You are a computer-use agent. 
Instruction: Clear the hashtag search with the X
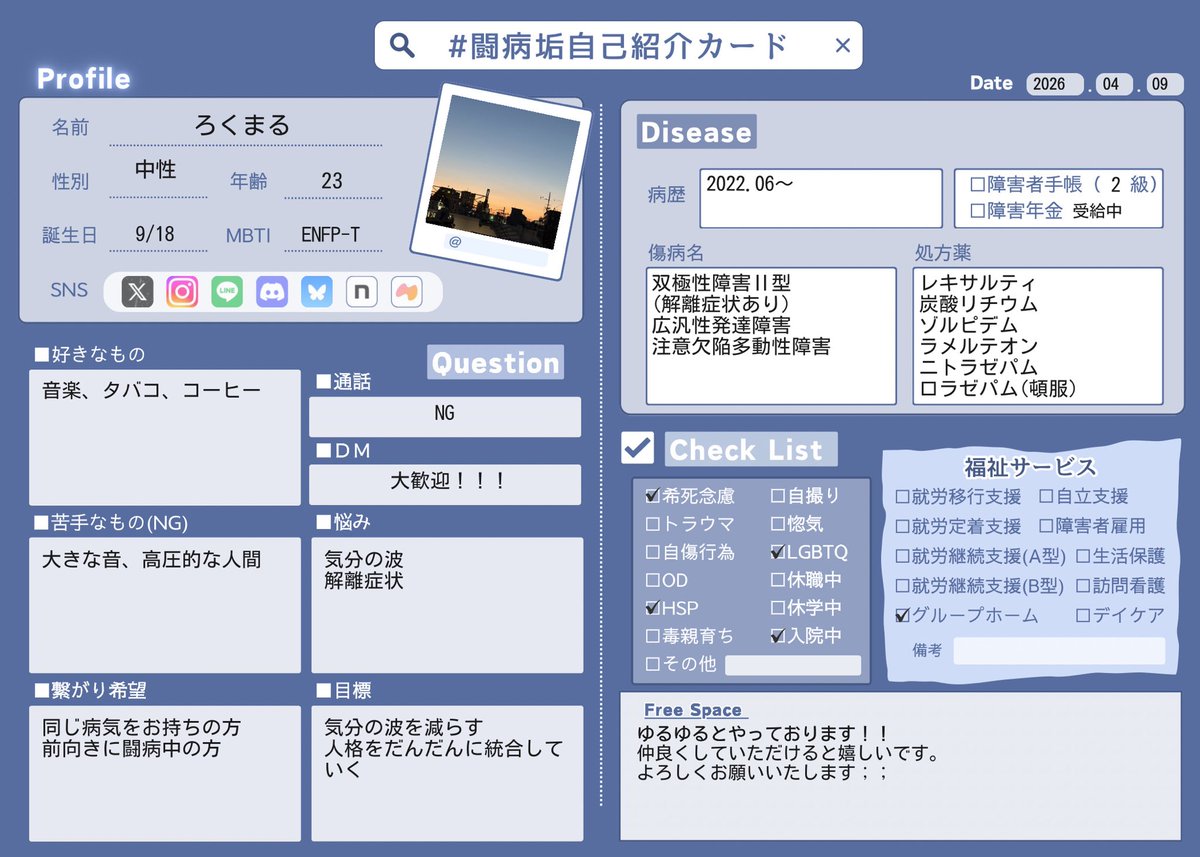click(x=842, y=45)
